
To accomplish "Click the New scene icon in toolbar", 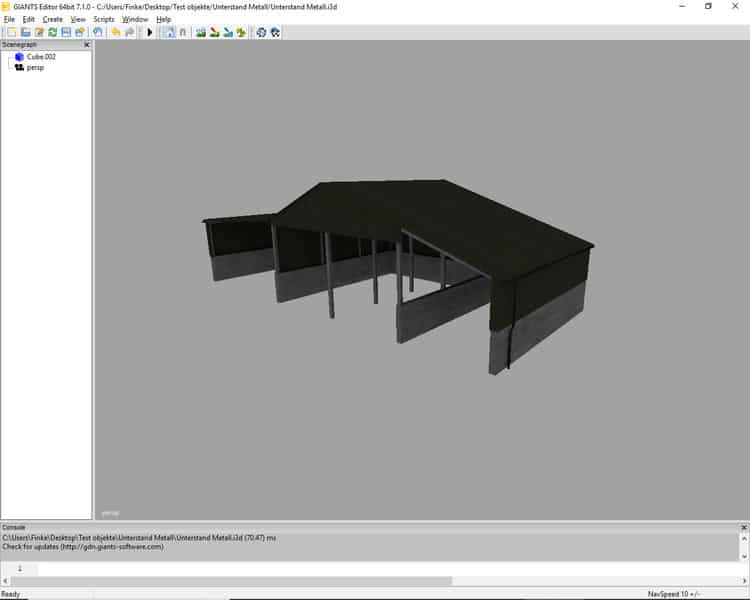I will coord(11,32).
